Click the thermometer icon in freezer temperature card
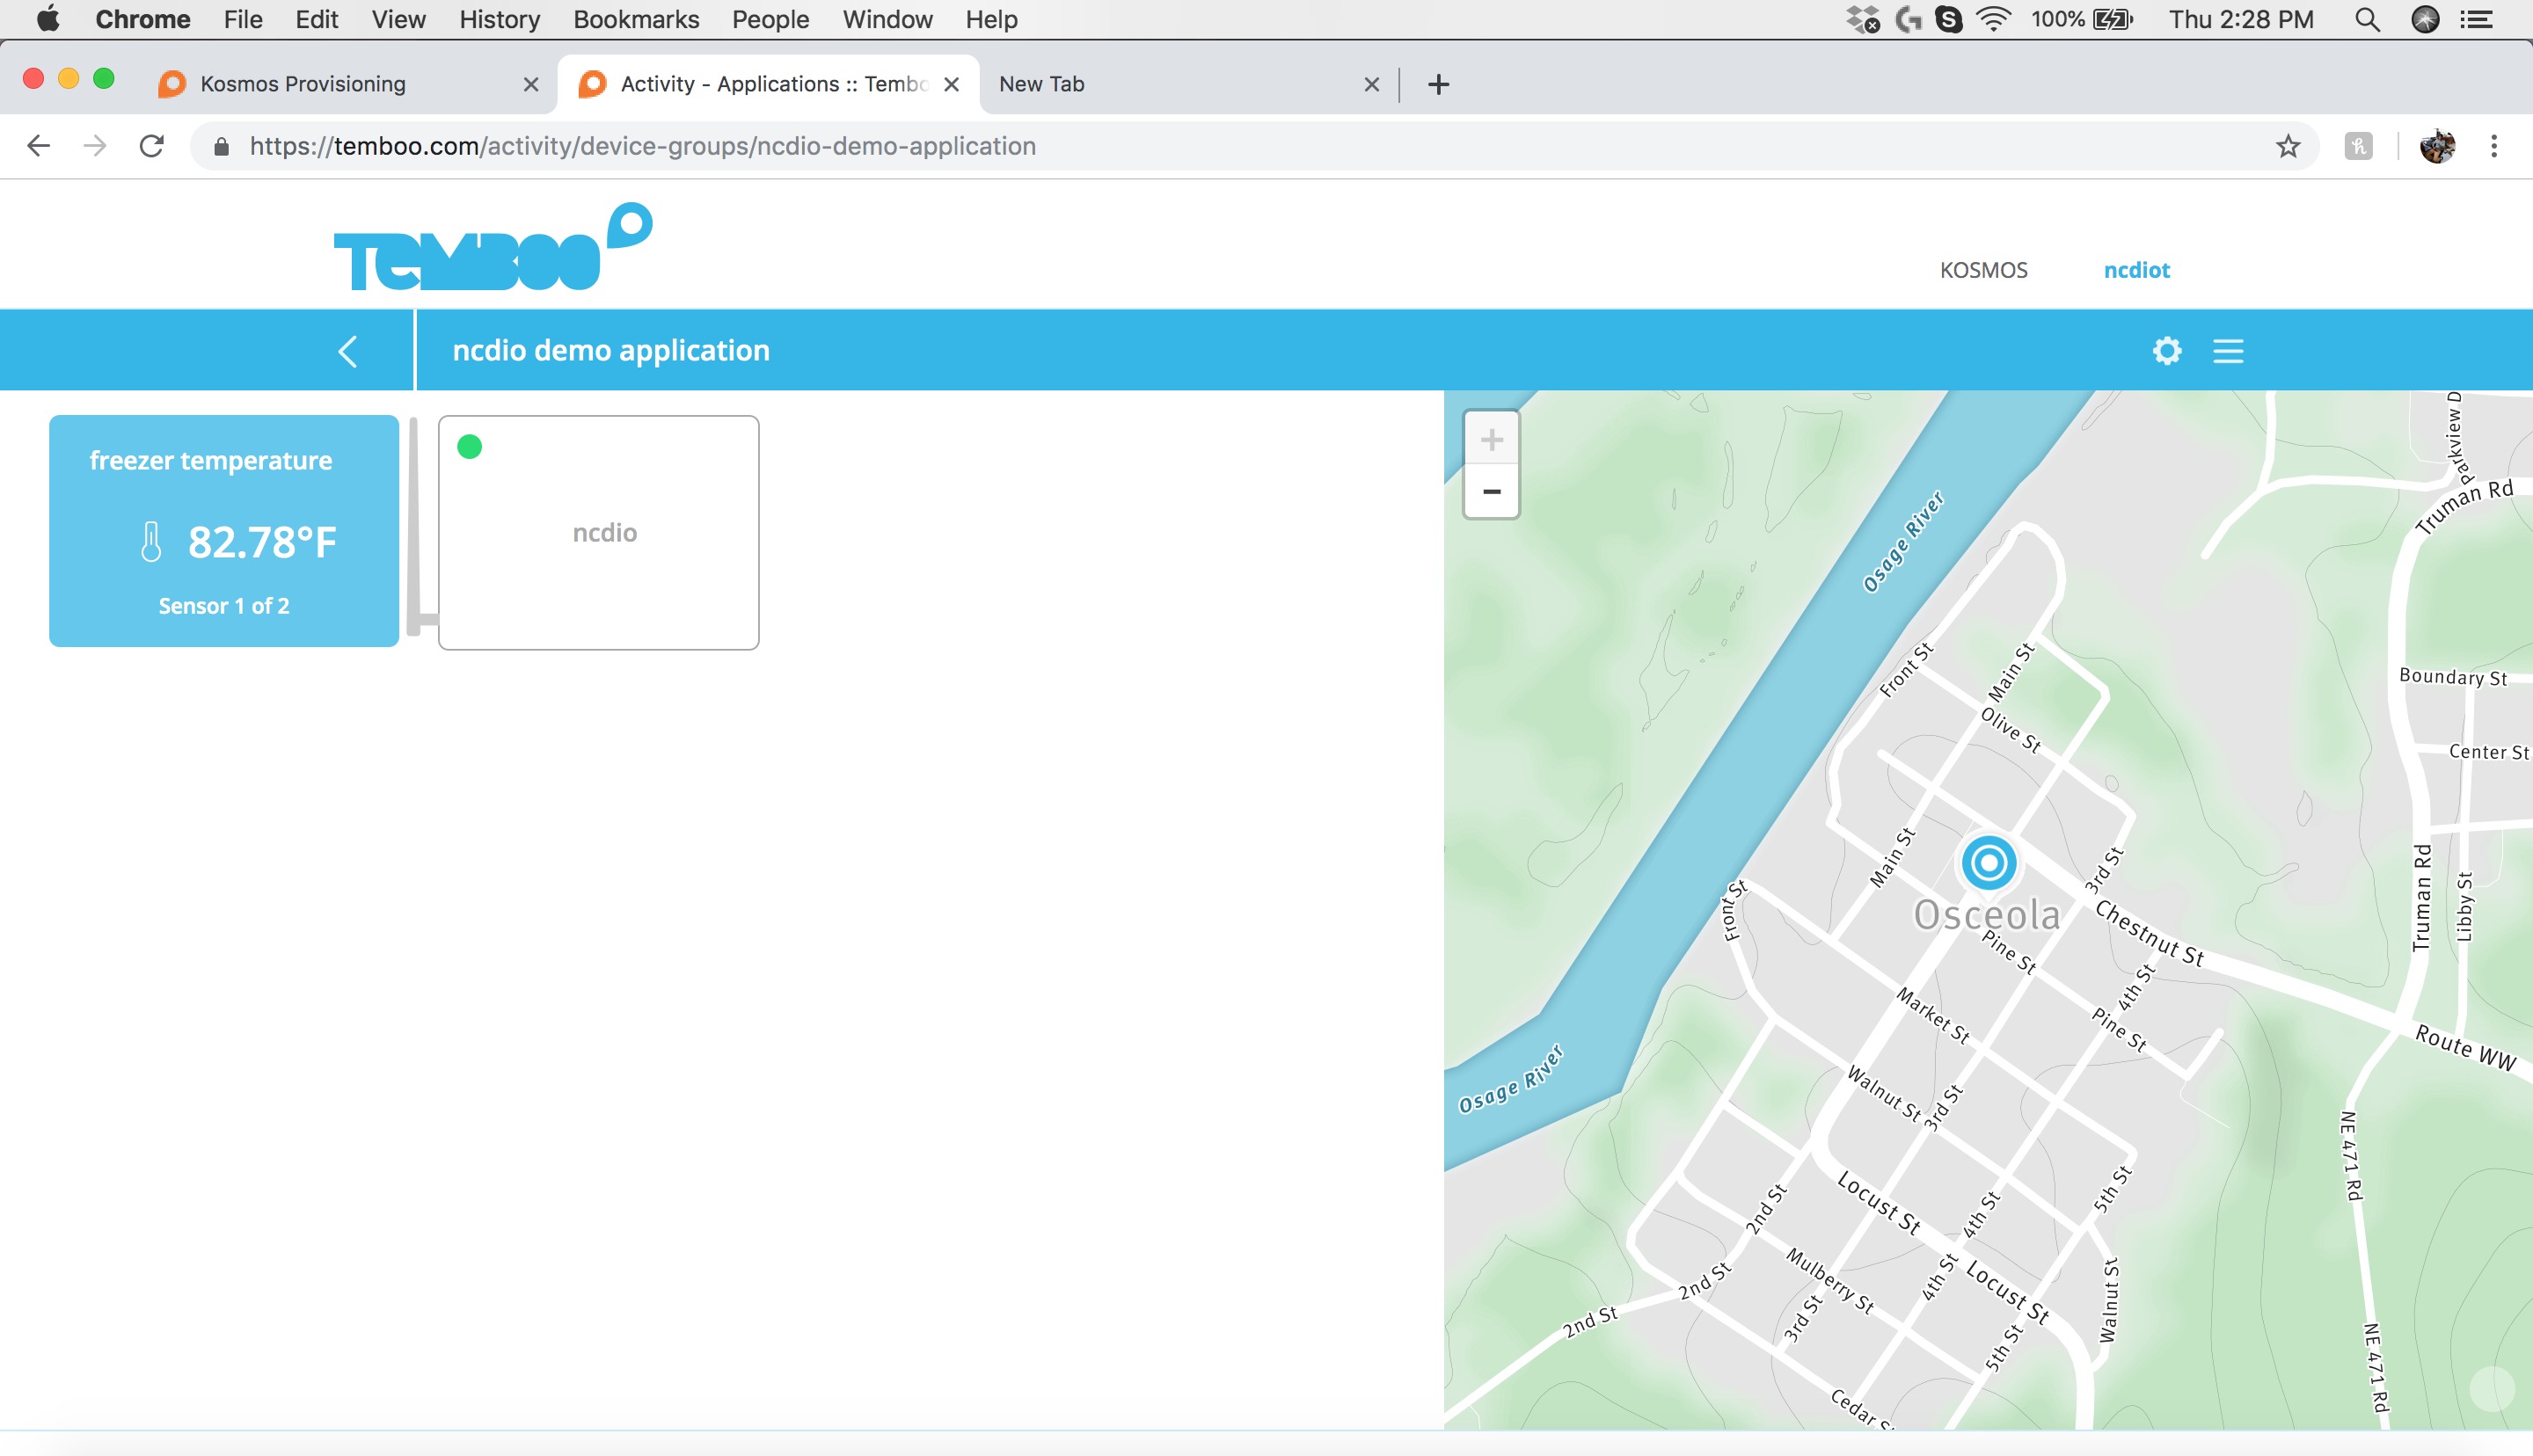Viewport: 2533px width, 1456px height. coord(151,542)
